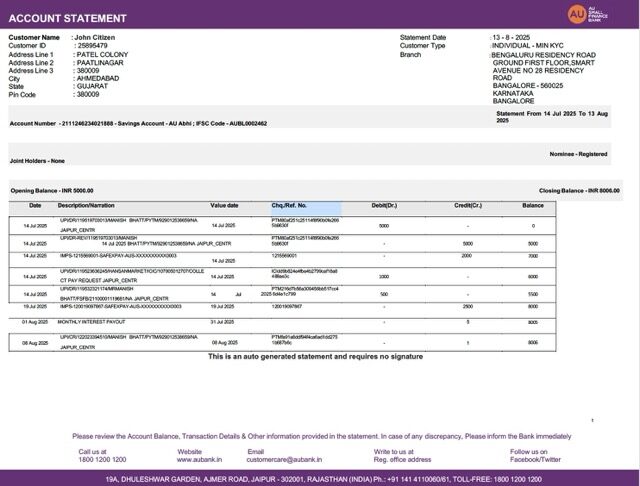Click the 500 debit amount
This screenshot has height=486, width=640.
click(x=384, y=294)
